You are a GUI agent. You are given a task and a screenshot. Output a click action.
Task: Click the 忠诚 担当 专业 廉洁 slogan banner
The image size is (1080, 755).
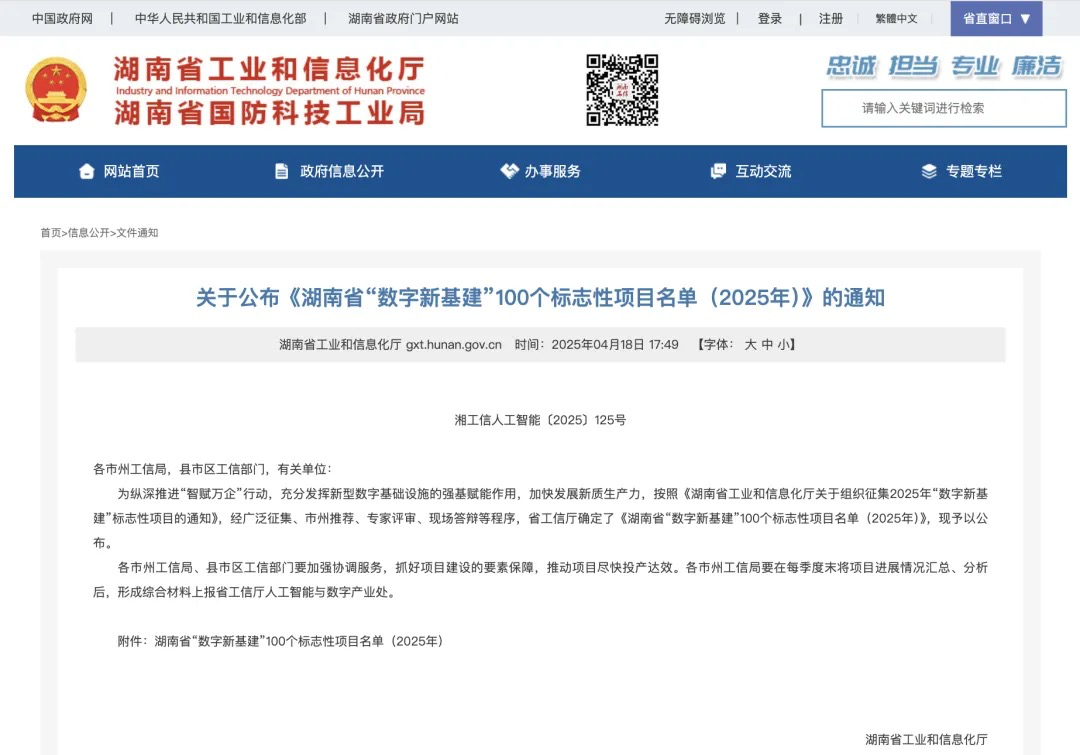point(944,66)
